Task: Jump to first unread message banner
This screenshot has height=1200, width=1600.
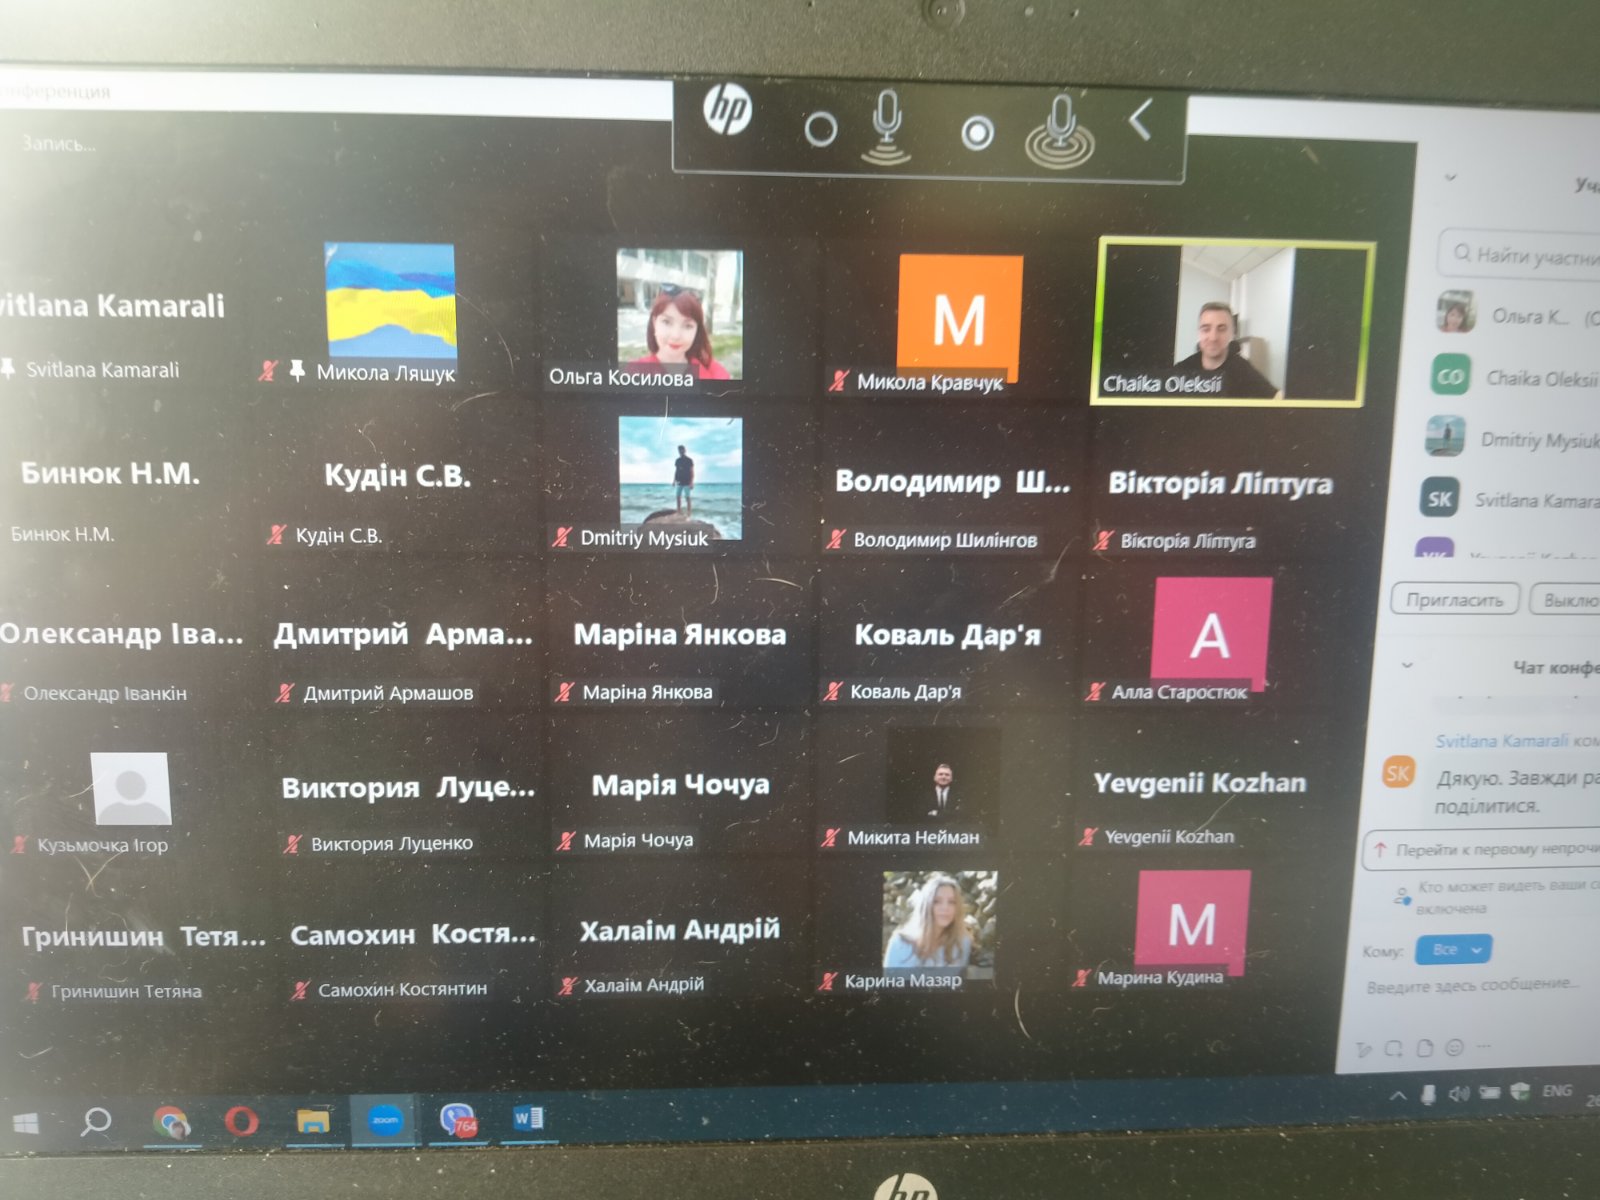Action: (1483, 849)
